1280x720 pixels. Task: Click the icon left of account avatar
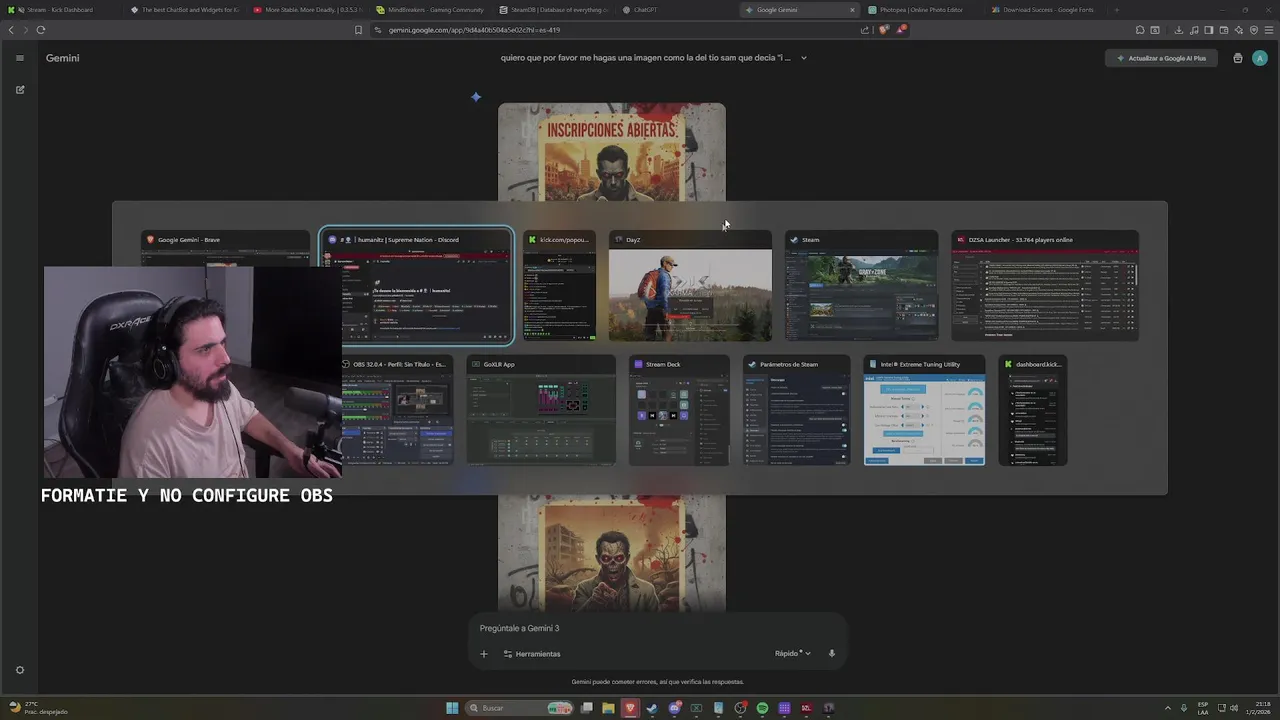[1238, 58]
